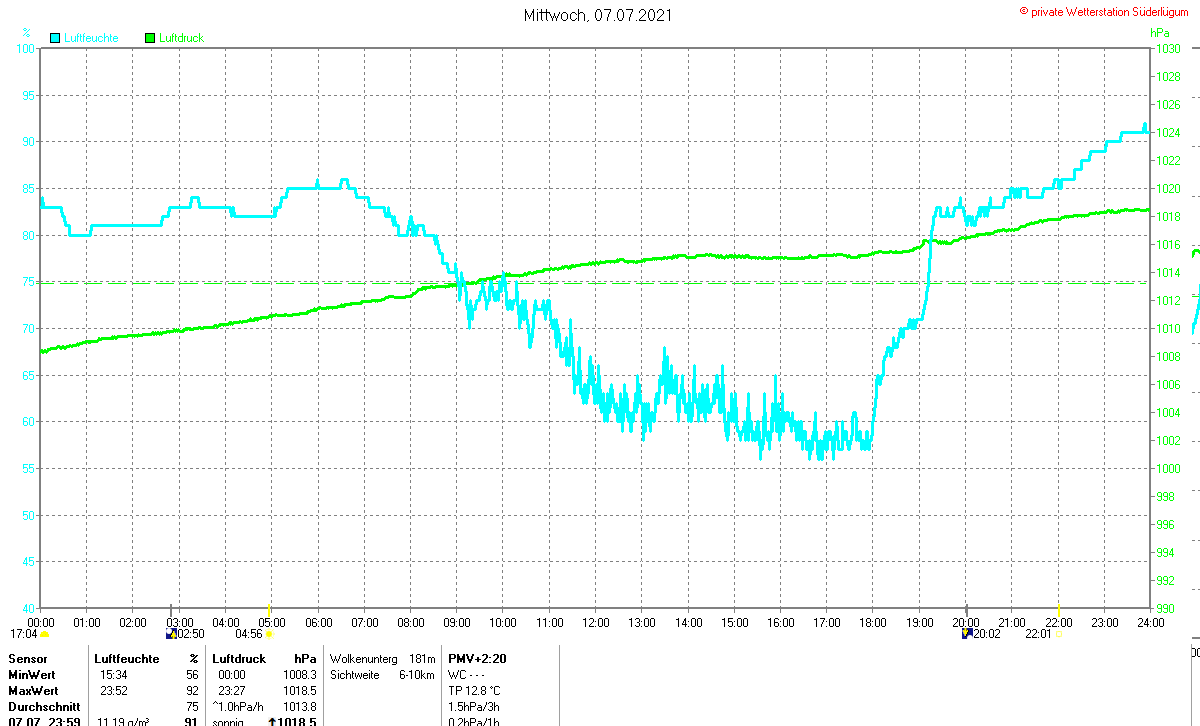Screen dimensions: 1200x726
Task: Click the PMV+2:20 heading
Action: [x=475, y=659]
